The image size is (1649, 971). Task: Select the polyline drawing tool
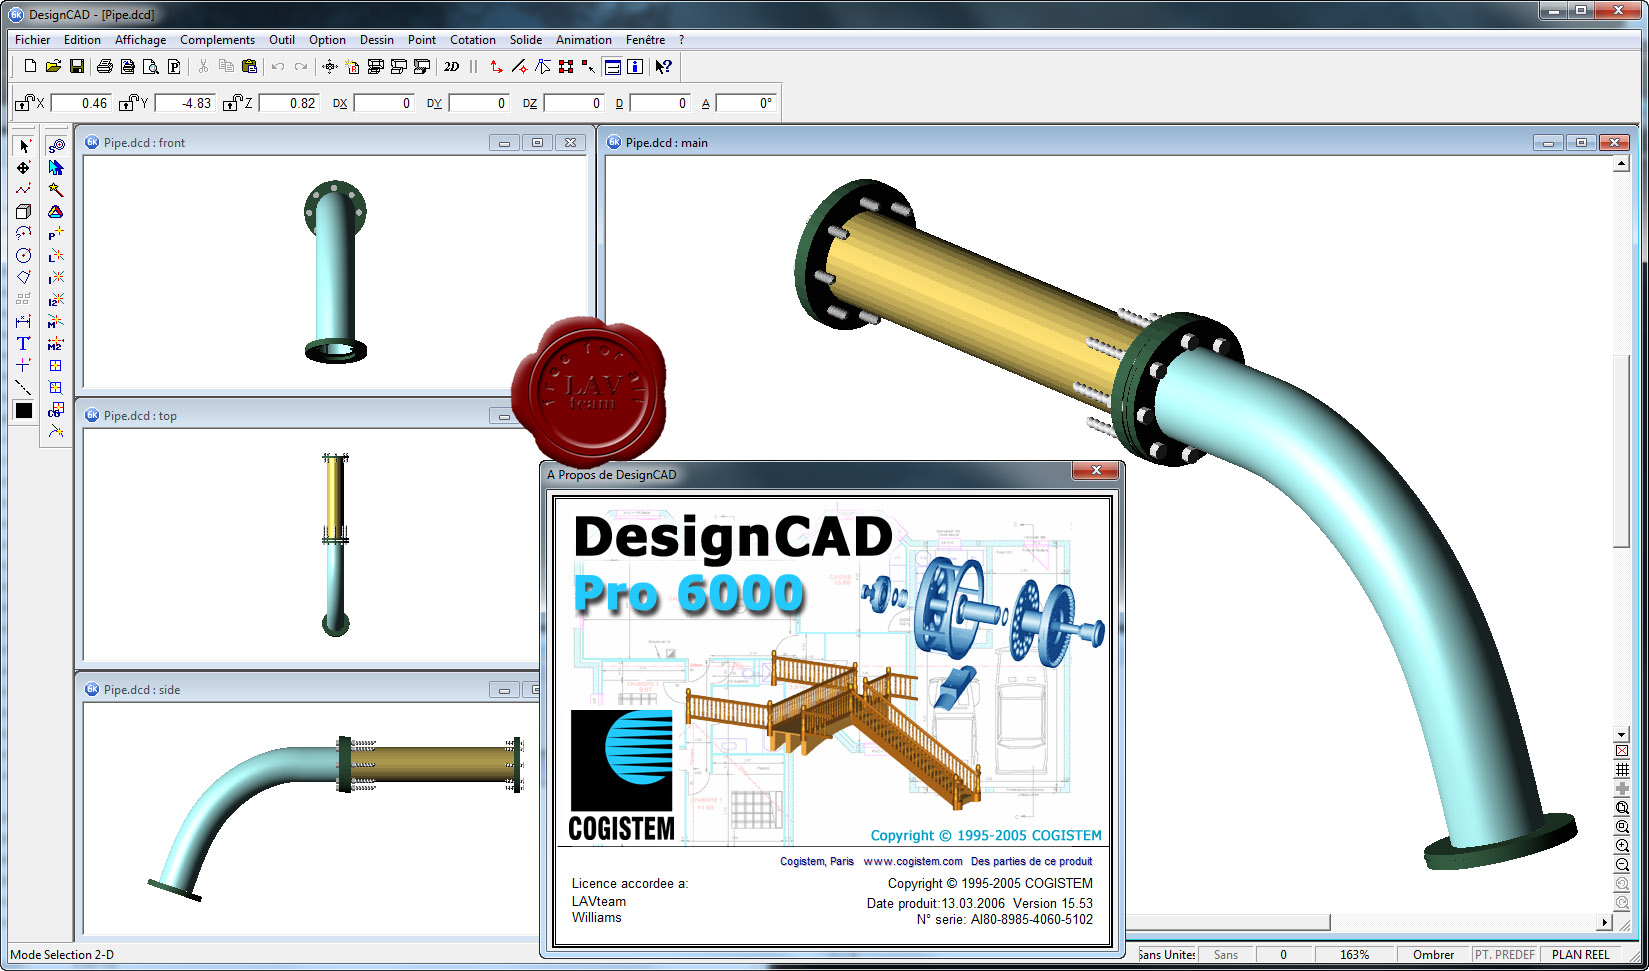pyautogui.click(x=24, y=190)
